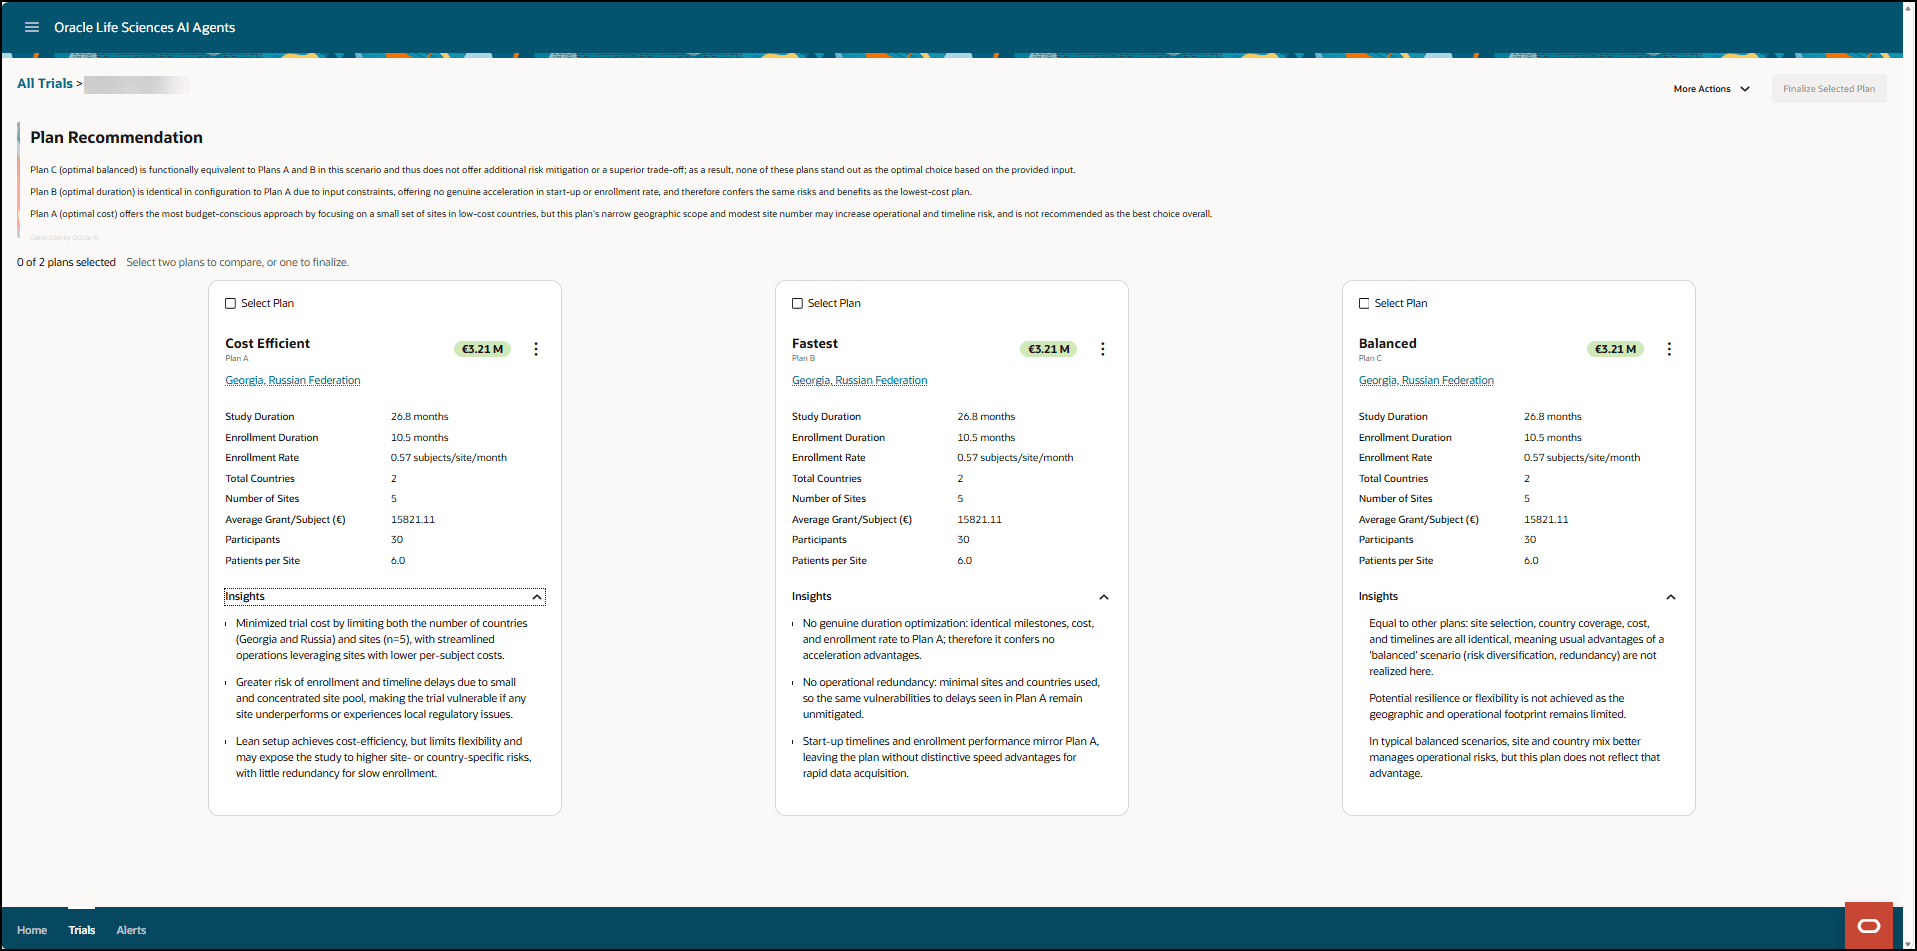Click the Fastest plan title
This screenshot has height=951, width=1917.
point(815,344)
